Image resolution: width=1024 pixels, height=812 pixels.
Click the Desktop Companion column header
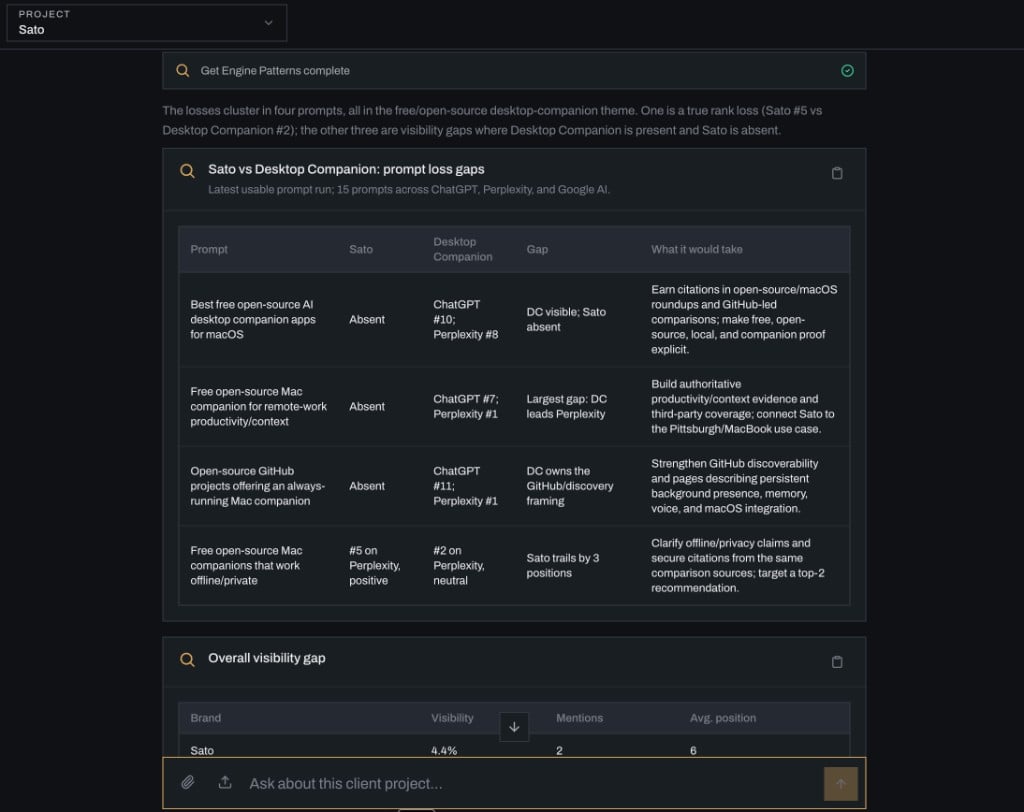tap(462, 250)
